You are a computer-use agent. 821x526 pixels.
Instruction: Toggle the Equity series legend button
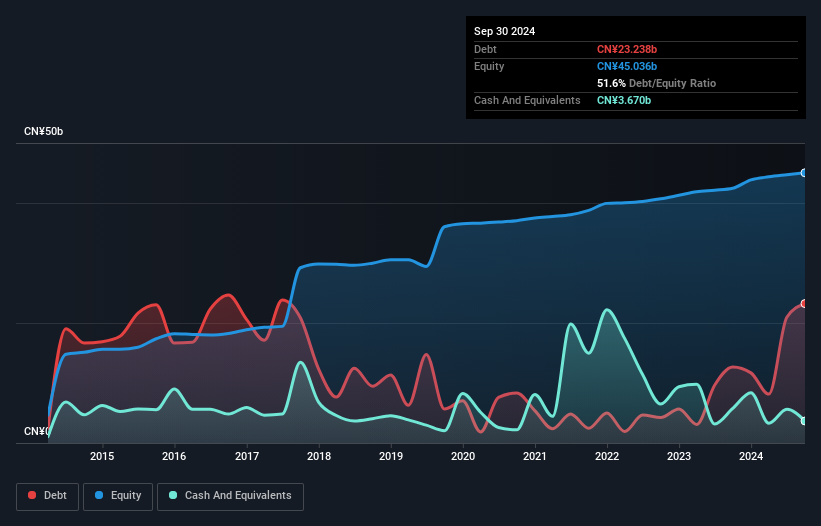pos(118,496)
